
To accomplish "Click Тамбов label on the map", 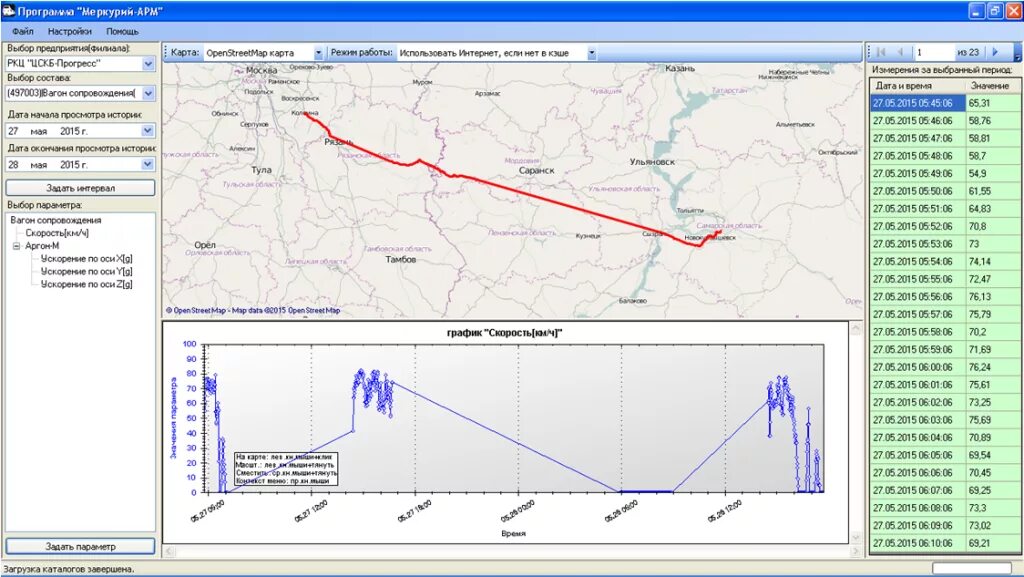I will 400,259.
